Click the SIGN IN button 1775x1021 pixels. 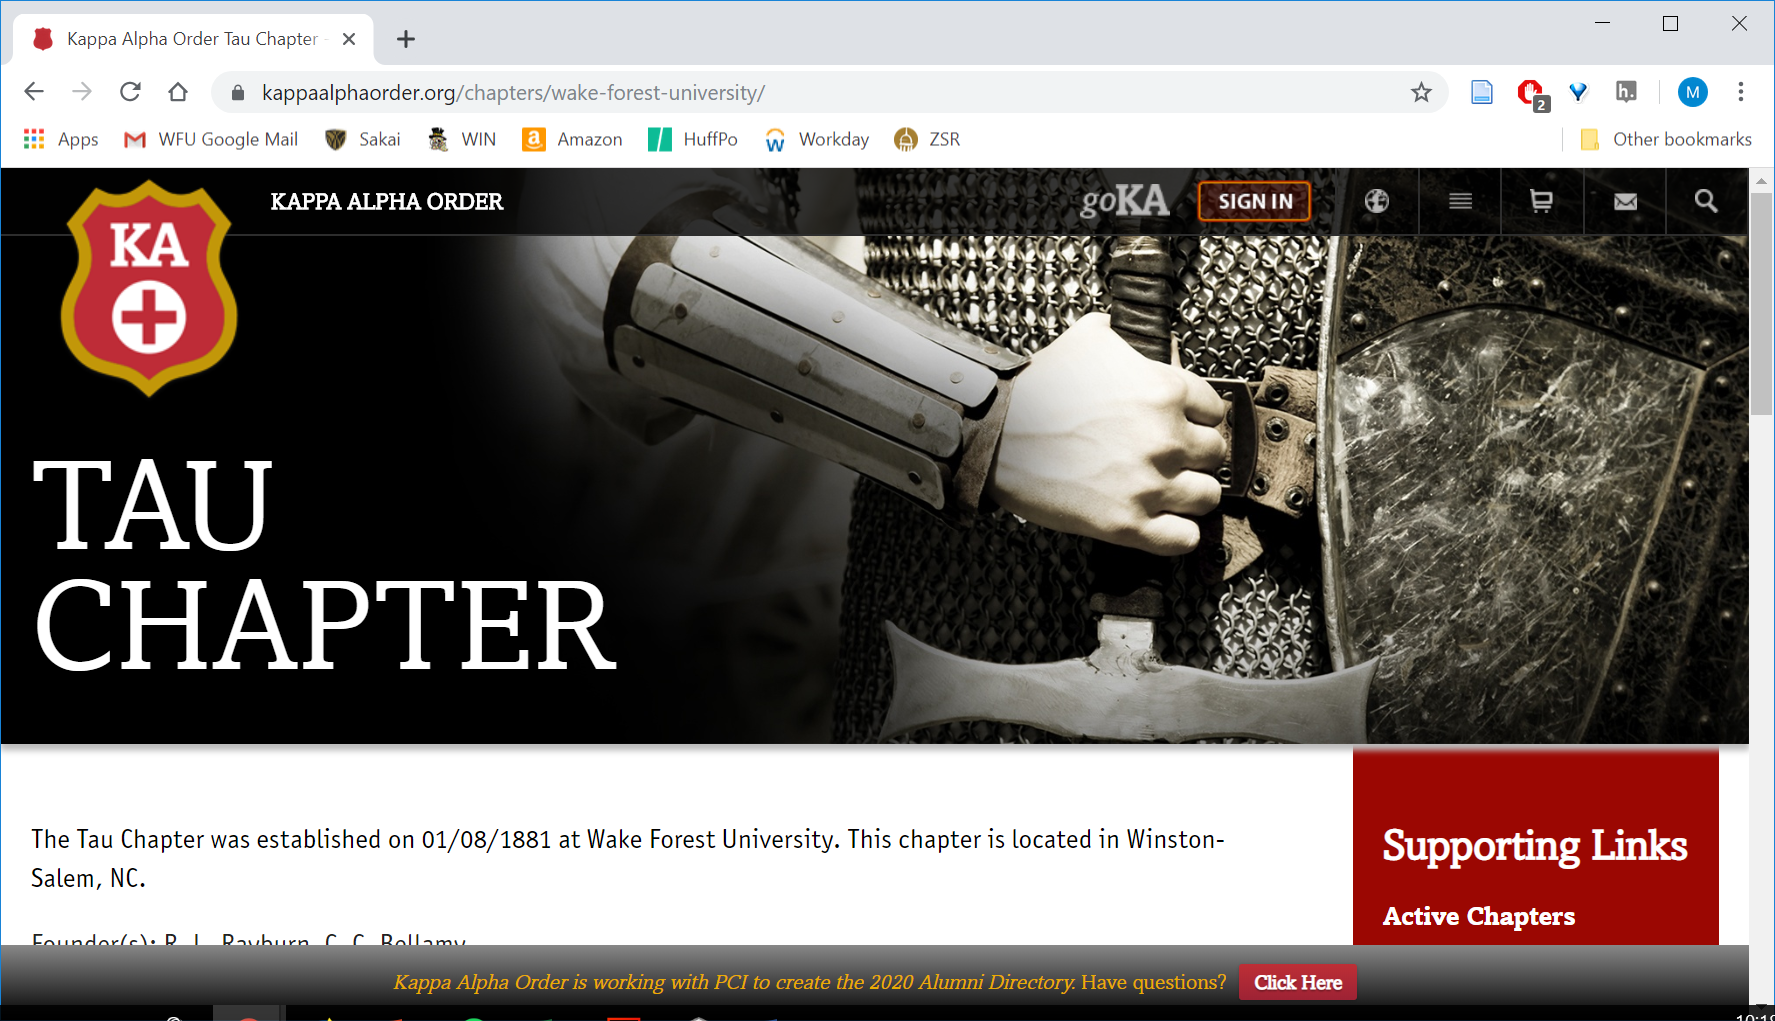[1255, 201]
